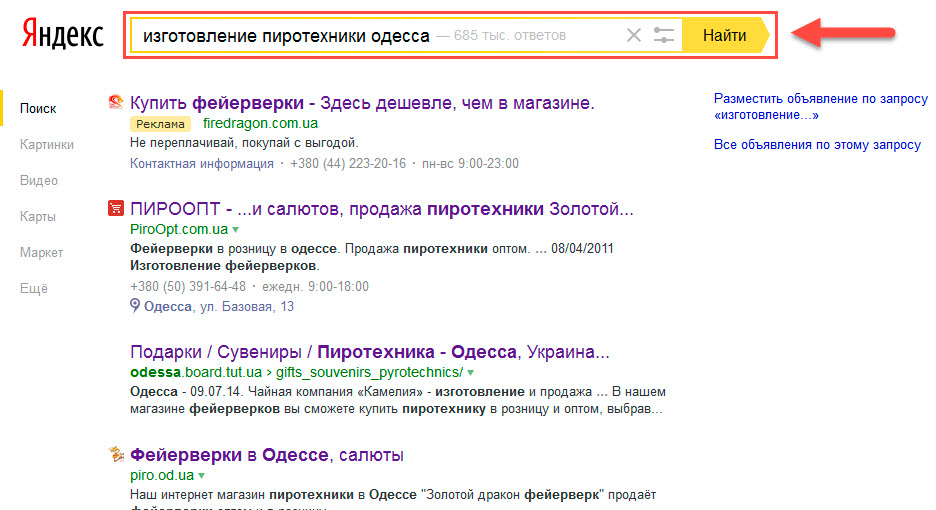Click the piro.od.ua result favicon
The width and height of the screenshot is (936, 510).
coord(116,454)
